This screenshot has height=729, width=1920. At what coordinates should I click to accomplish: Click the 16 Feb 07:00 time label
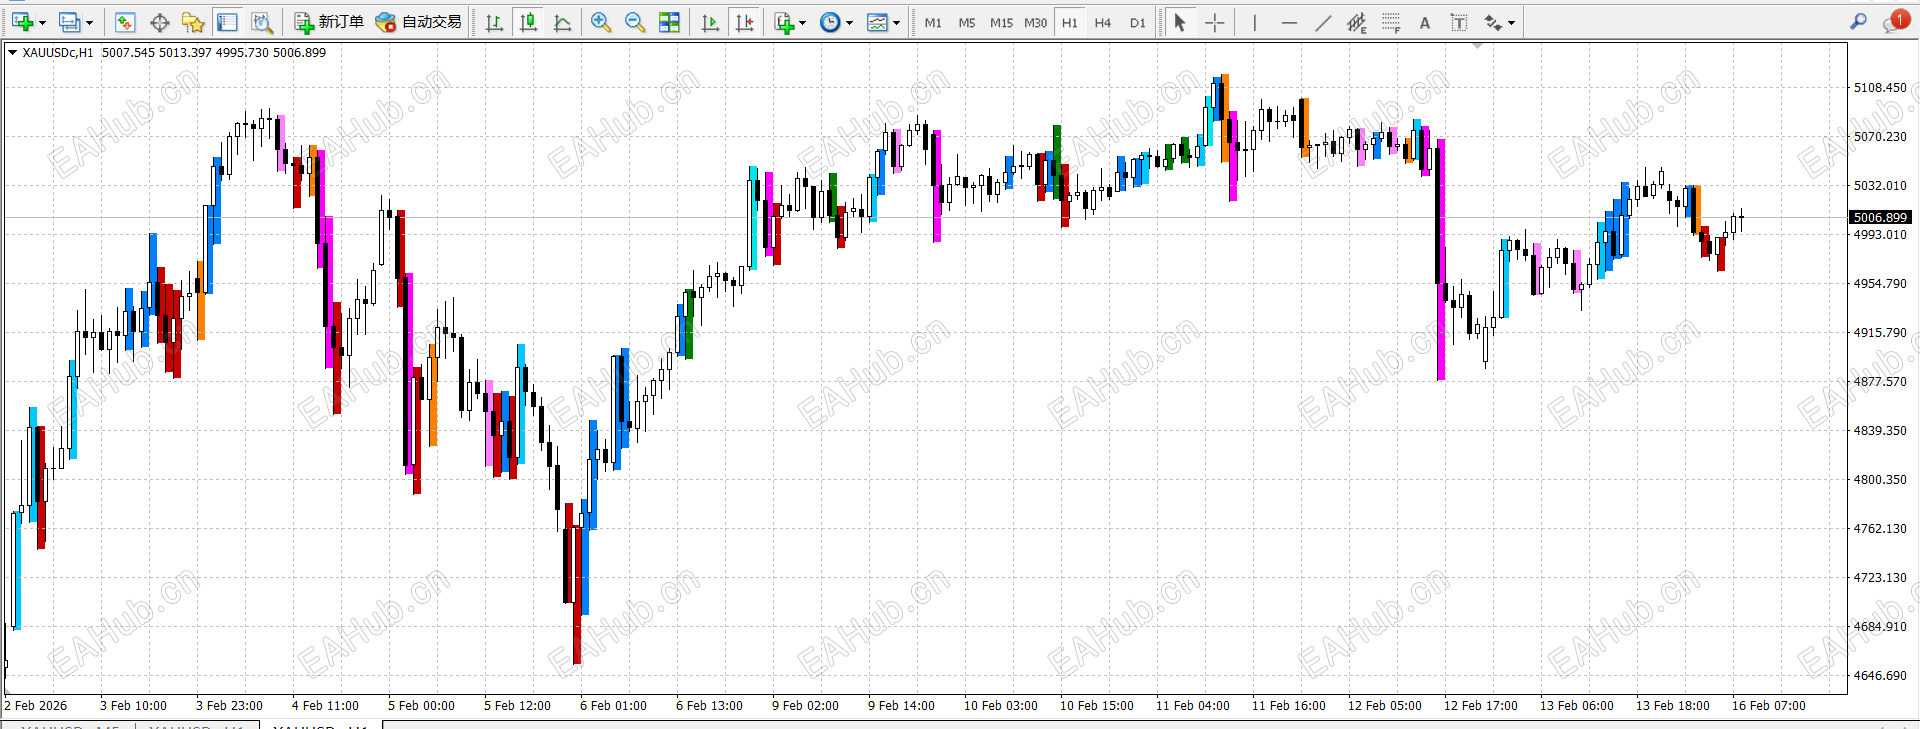(1769, 706)
